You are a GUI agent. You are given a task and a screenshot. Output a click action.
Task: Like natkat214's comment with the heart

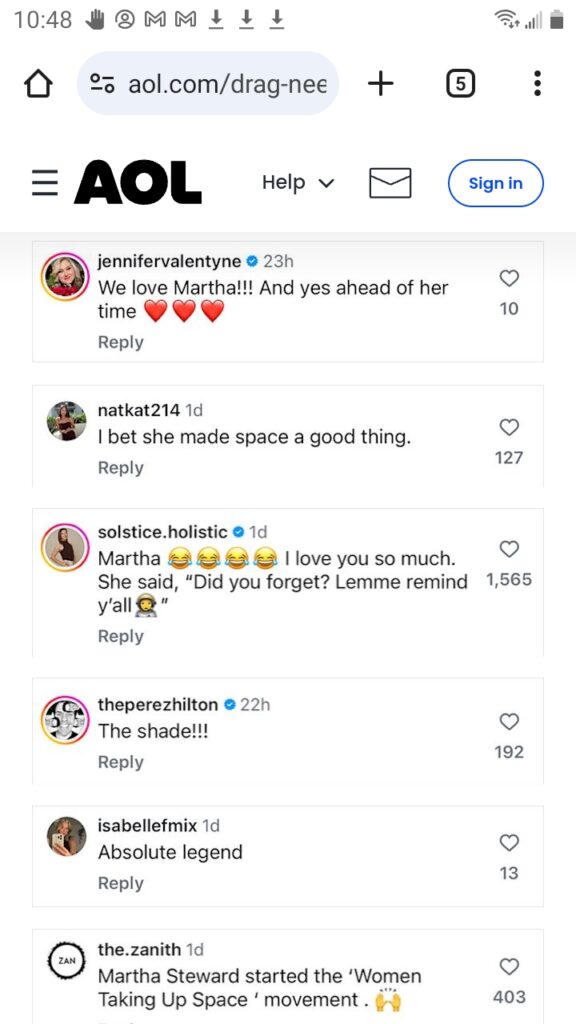pyautogui.click(x=509, y=427)
